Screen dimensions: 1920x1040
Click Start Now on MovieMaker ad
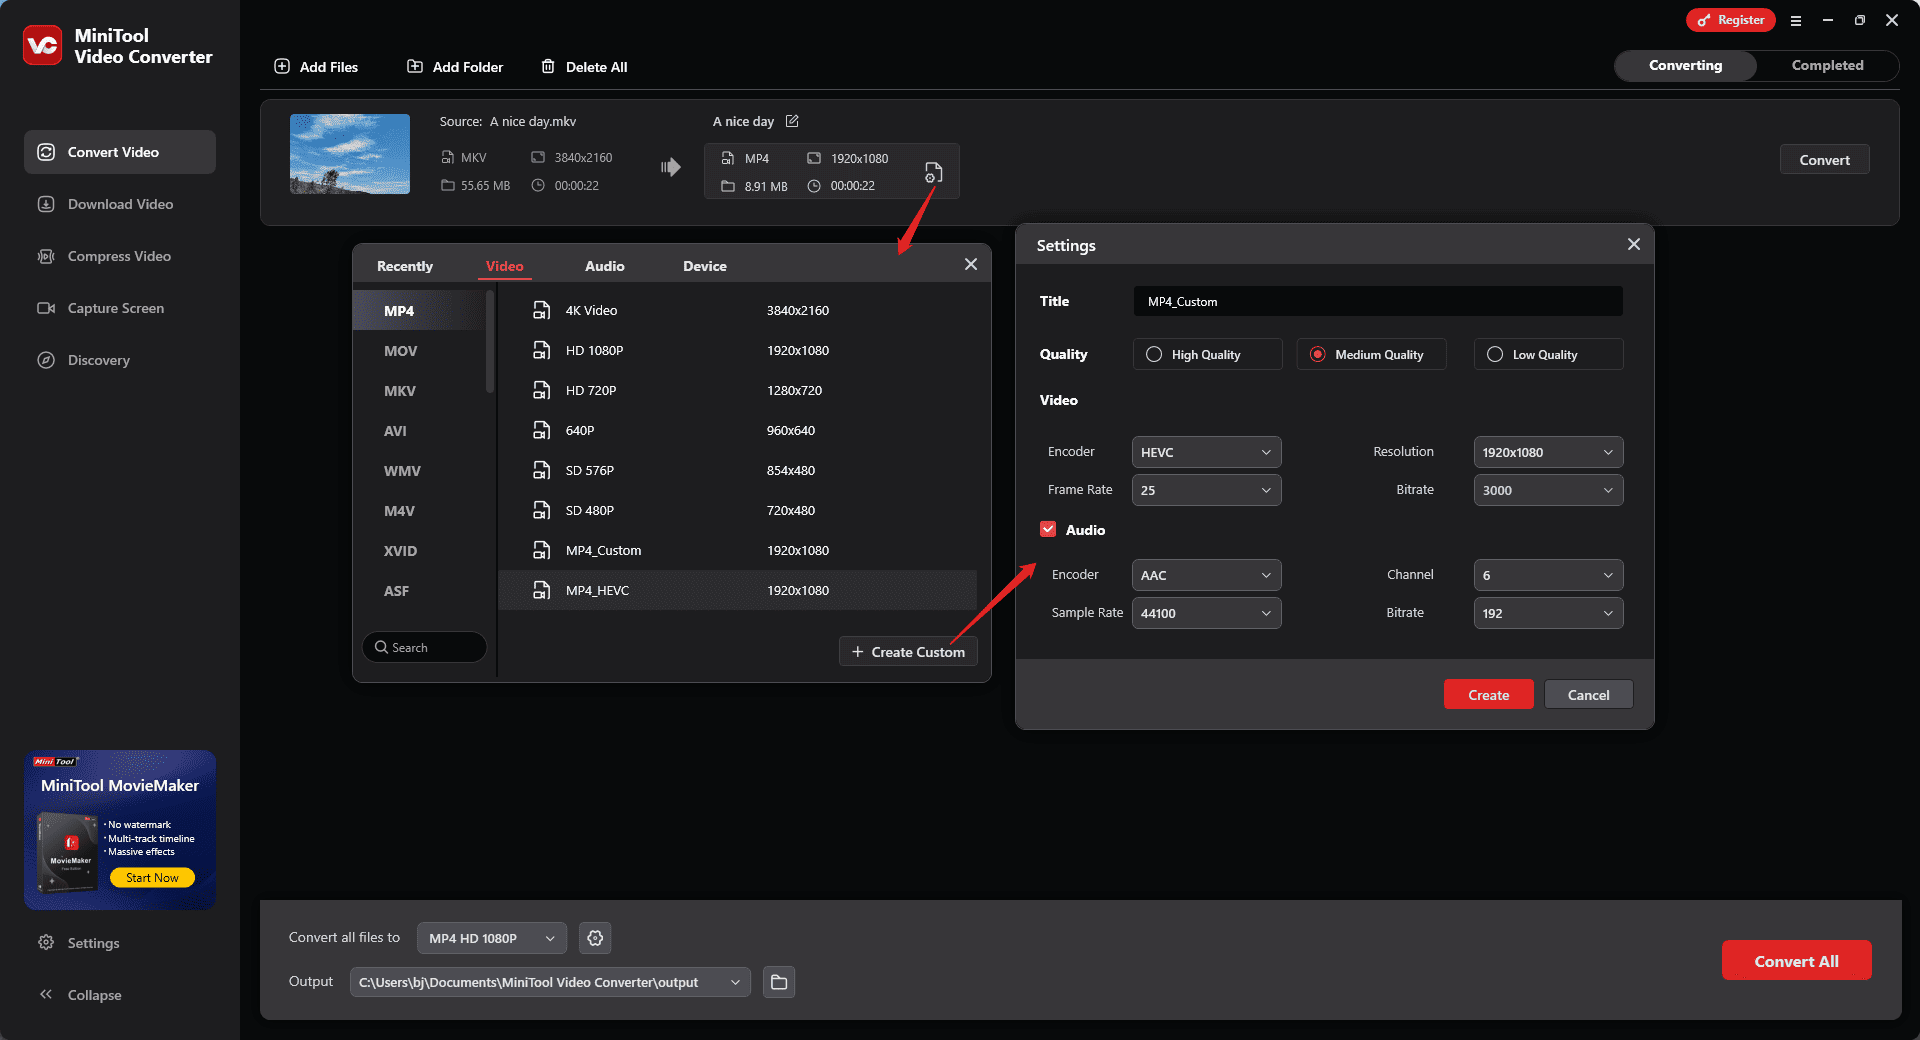coord(152,878)
